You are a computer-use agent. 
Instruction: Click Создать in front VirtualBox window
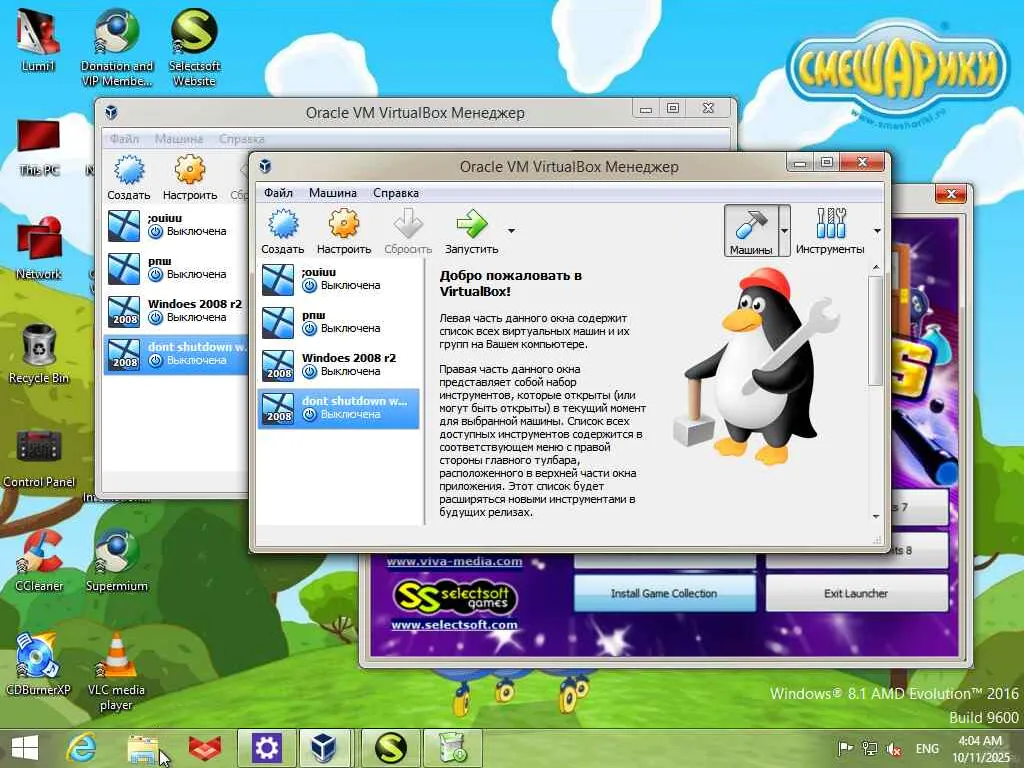pos(283,231)
